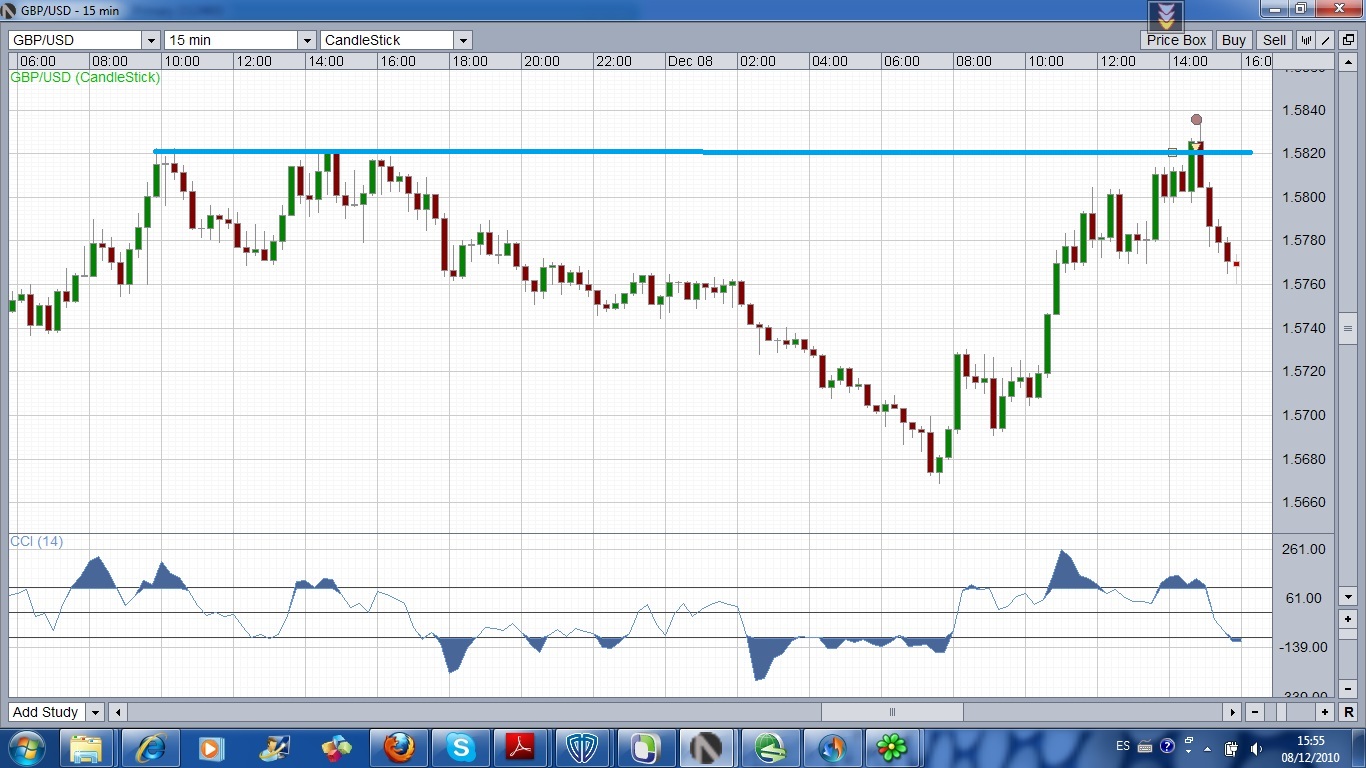Click the GBP/USD (CandleStick) chart label
This screenshot has height=768, width=1366.
tap(85, 77)
